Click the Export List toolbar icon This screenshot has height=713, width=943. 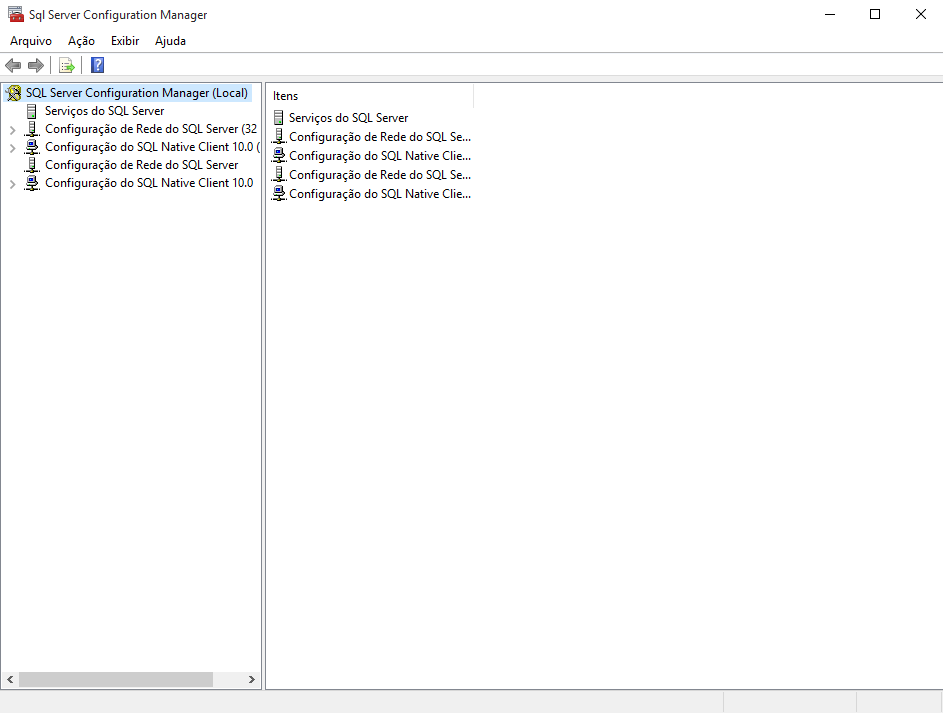(x=67, y=66)
